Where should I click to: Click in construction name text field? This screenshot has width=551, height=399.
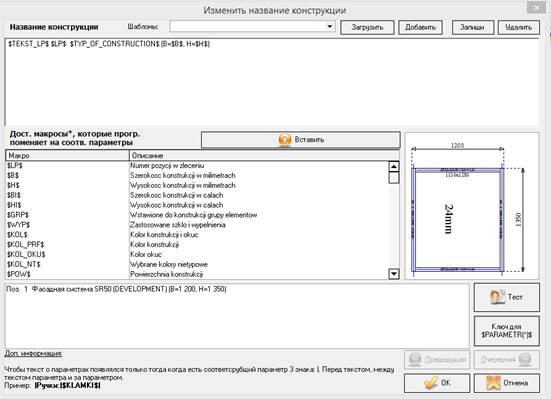[x=272, y=82]
